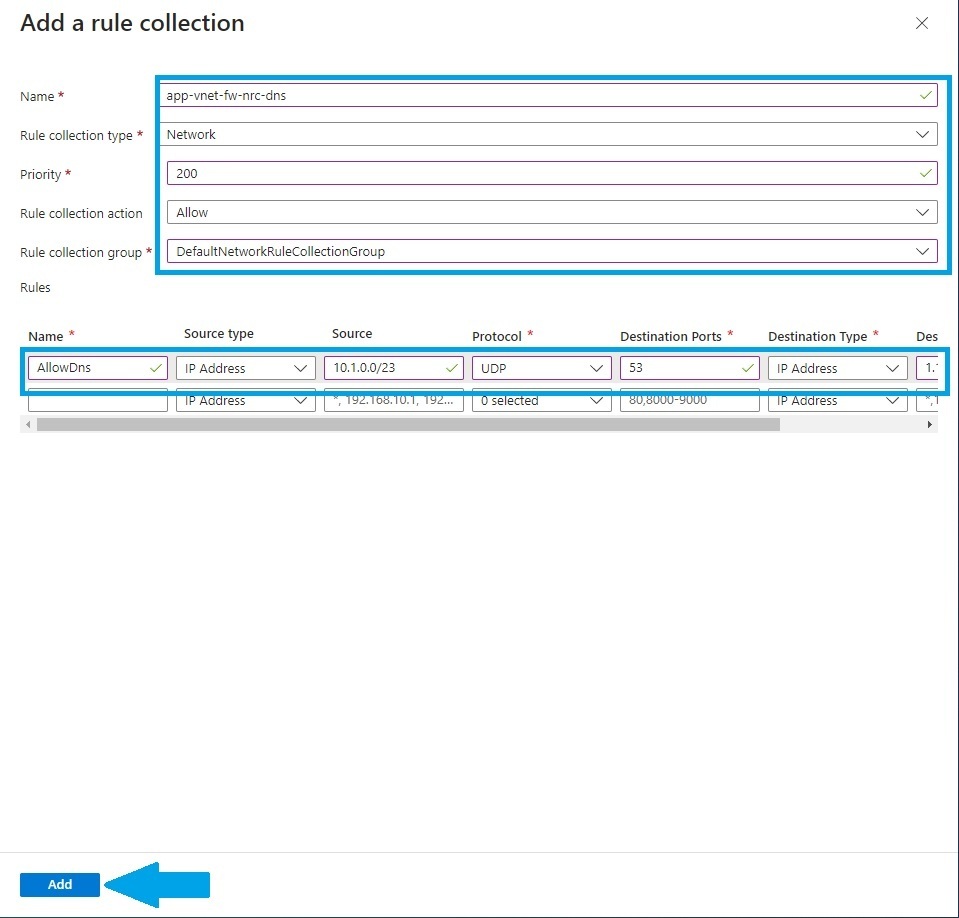Click the validation checkmark beside Priority 200

[x=924, y=173]
